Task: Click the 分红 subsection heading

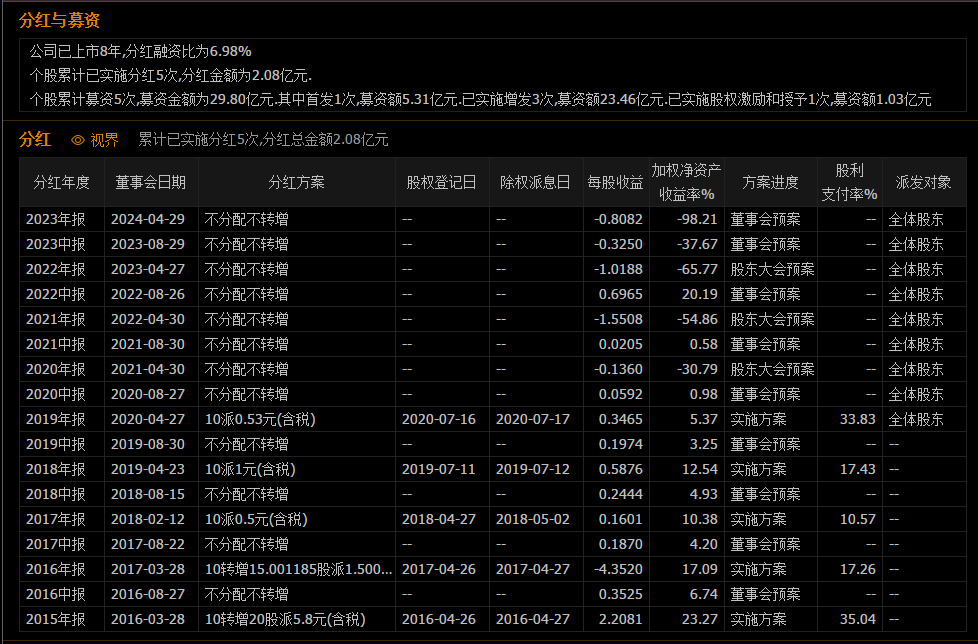Action: click(35, 139)
